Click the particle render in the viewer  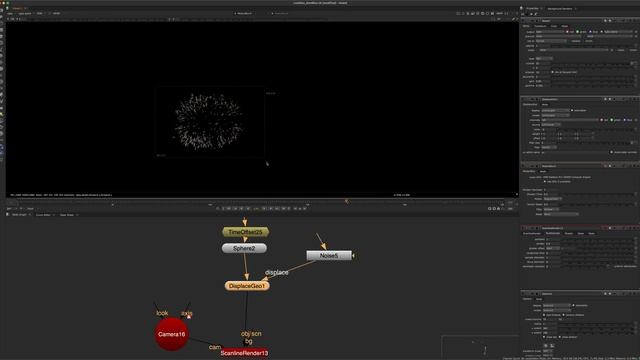point(209,121)
